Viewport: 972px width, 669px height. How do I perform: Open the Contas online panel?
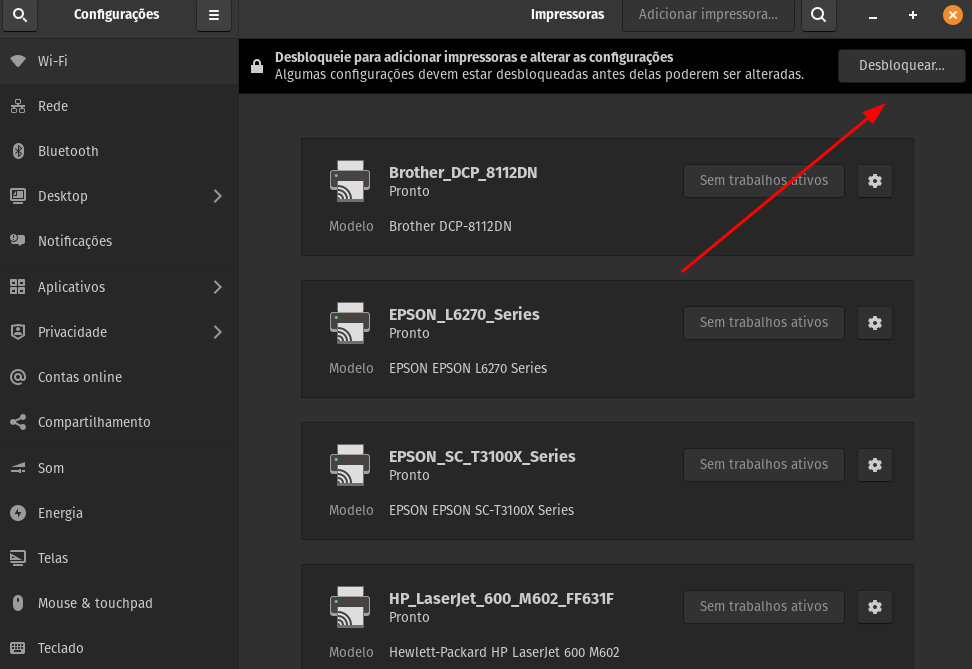point(119,377)
